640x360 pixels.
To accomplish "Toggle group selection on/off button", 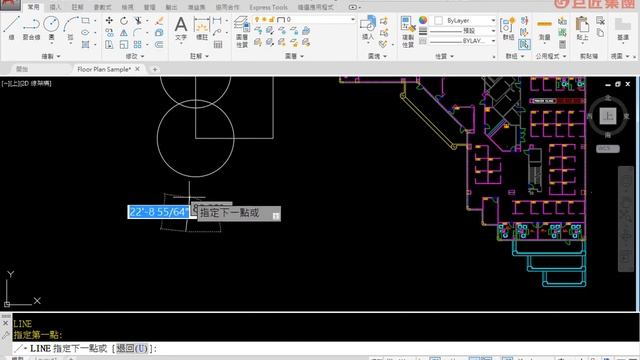I will tap(524, 44).
